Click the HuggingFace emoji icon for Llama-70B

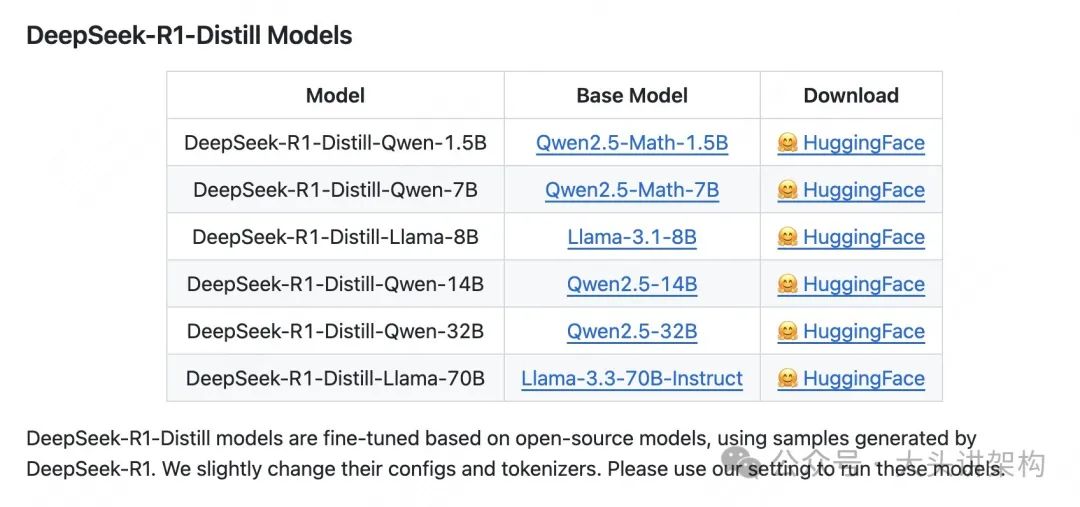pyautogui.click(x=788, y=378)
